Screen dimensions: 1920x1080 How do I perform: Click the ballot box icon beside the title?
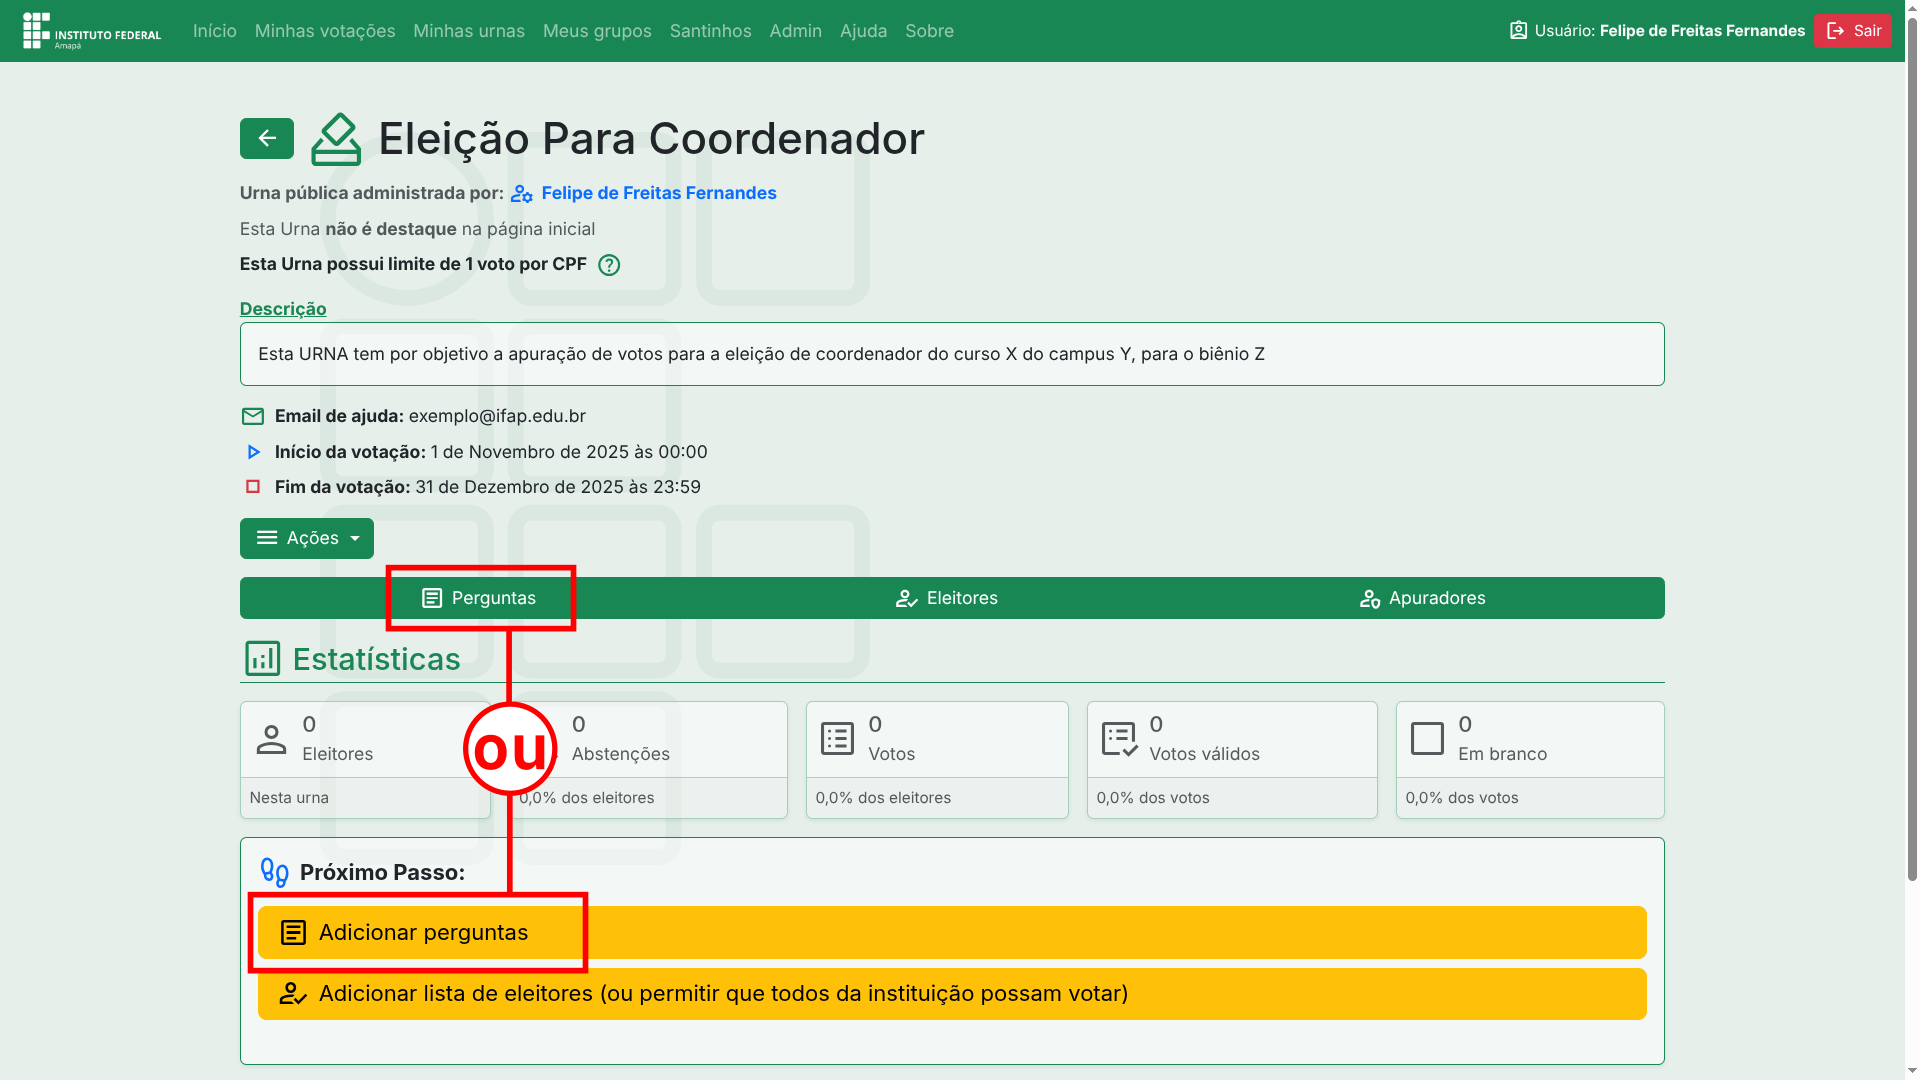pos(336,139)
